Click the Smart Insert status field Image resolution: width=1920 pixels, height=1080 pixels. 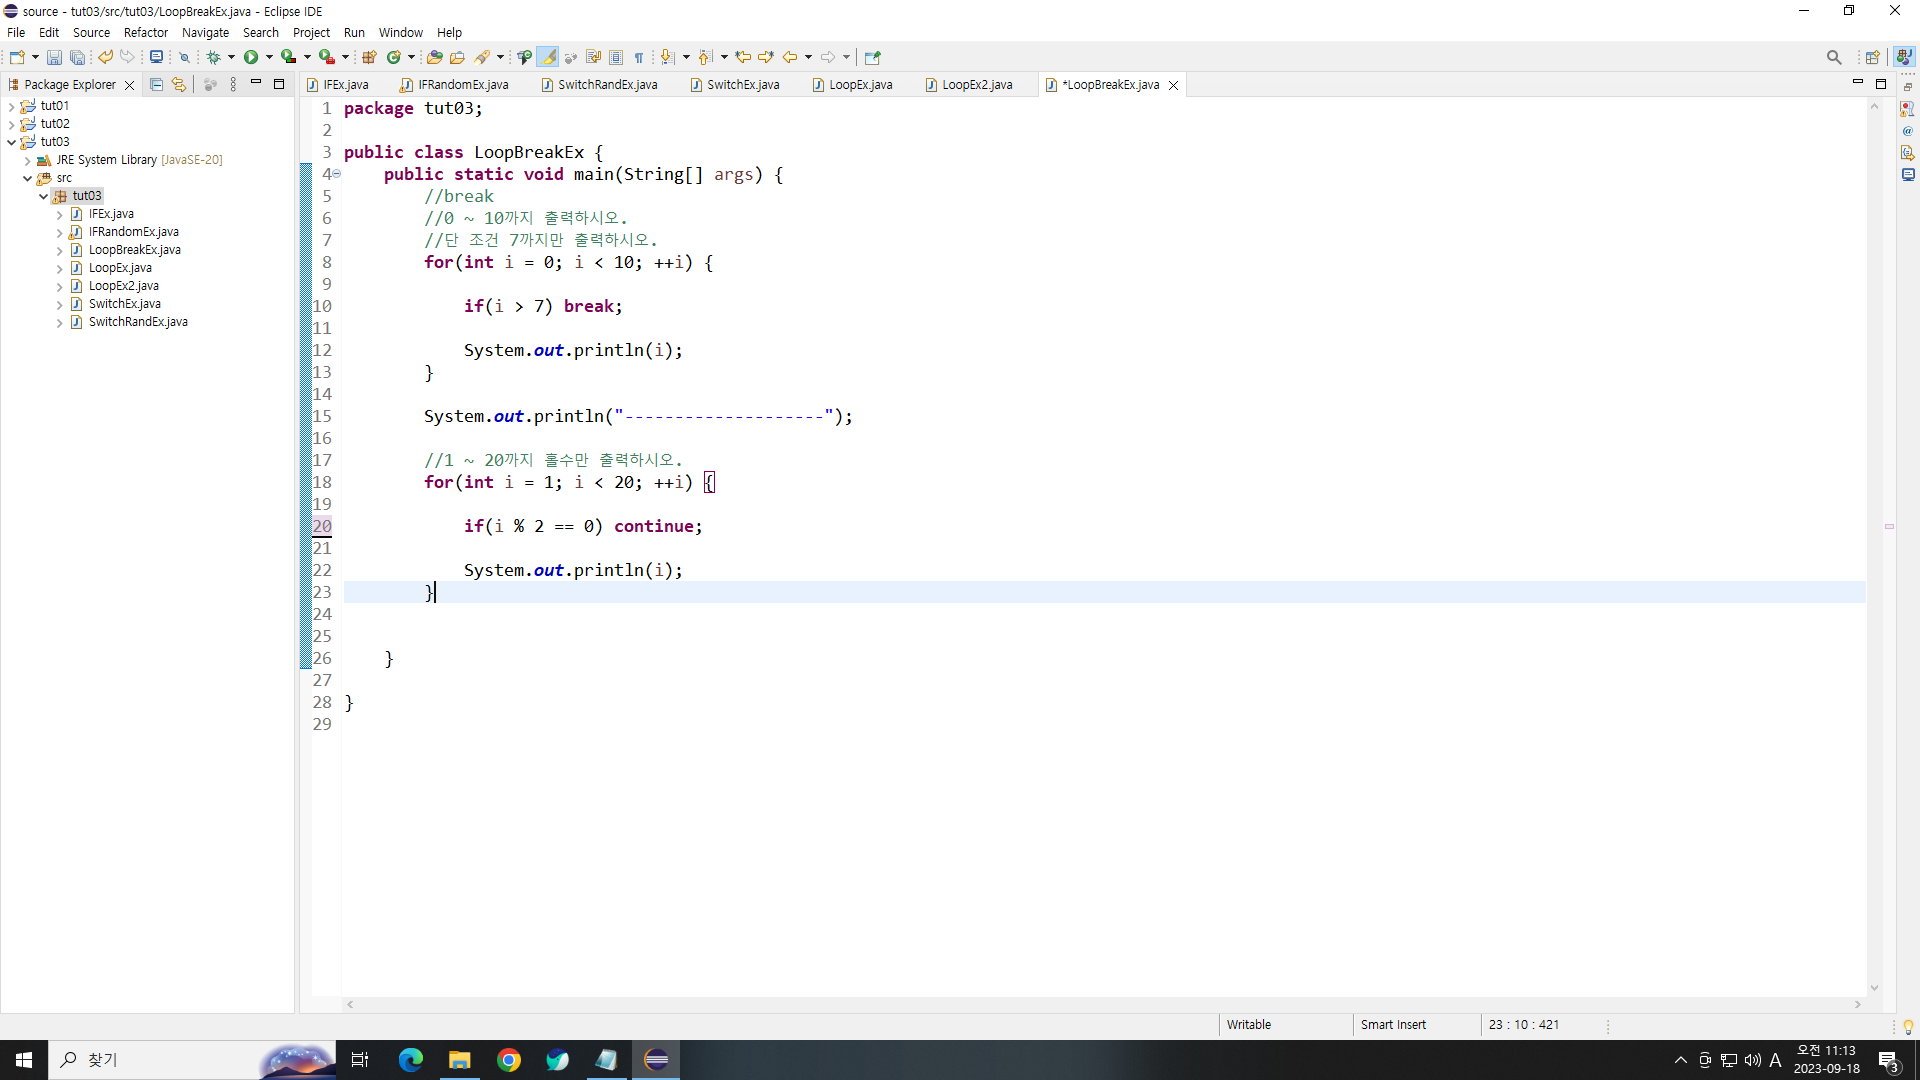click(x=1392, y=1024)
